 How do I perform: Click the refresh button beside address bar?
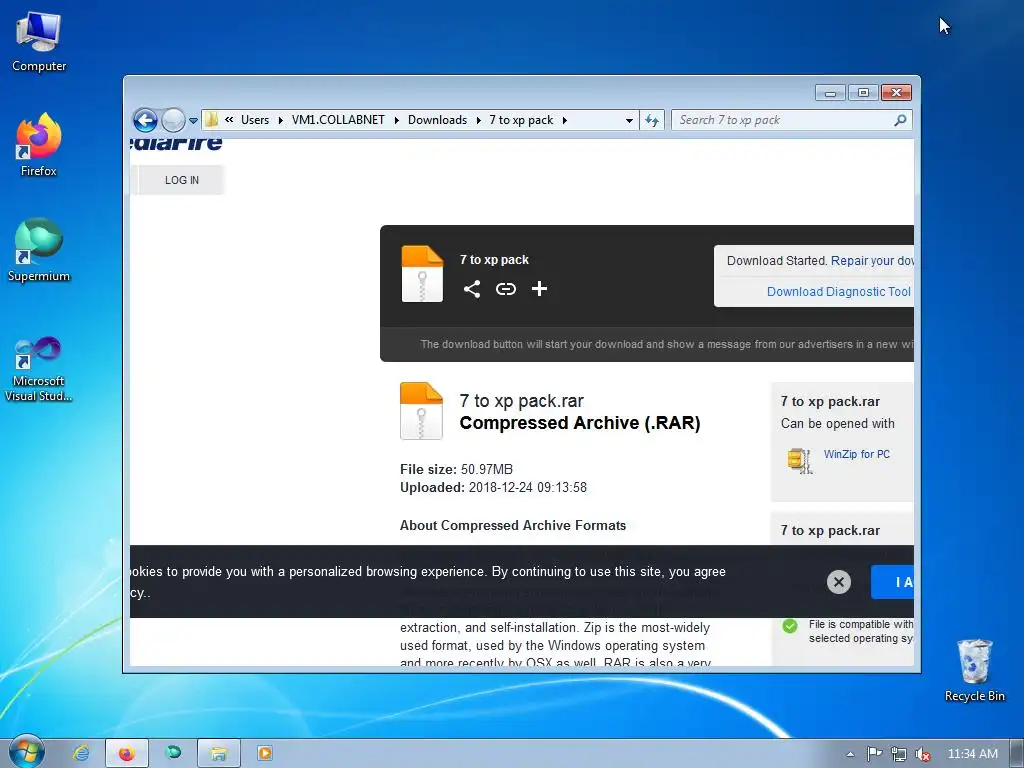coord(652,120)
